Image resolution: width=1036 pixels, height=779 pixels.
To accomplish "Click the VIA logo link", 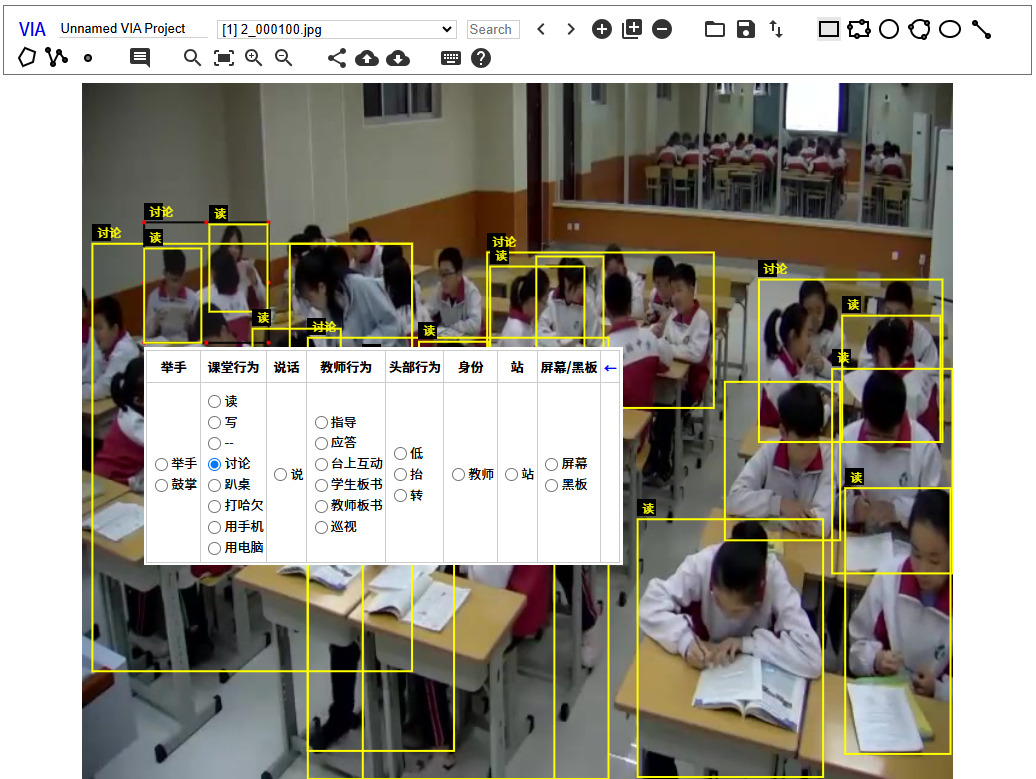I will [32, 29].
